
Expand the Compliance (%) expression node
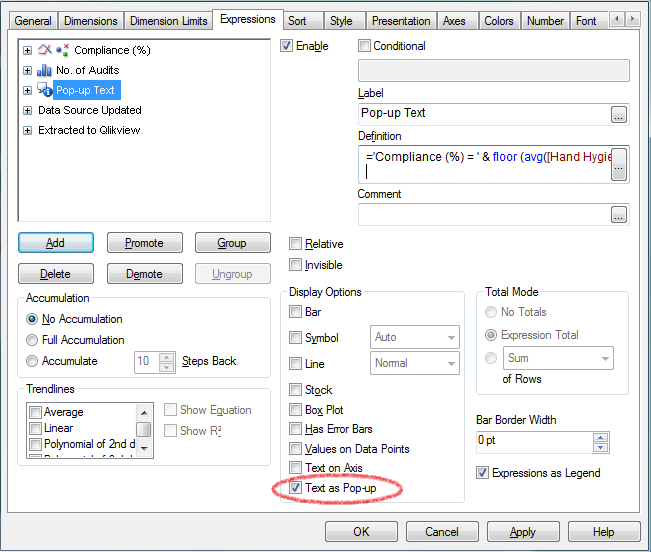click(x=27, y=50)
